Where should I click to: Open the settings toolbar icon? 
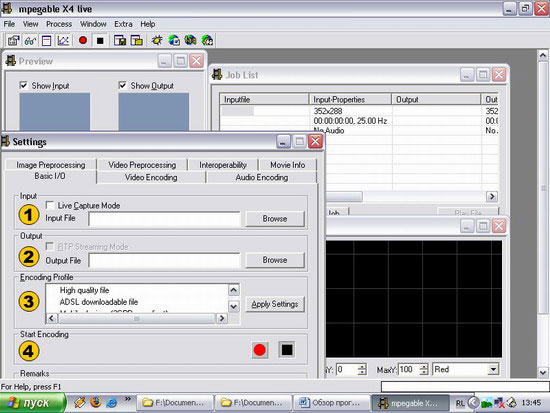tap(13, 41)
